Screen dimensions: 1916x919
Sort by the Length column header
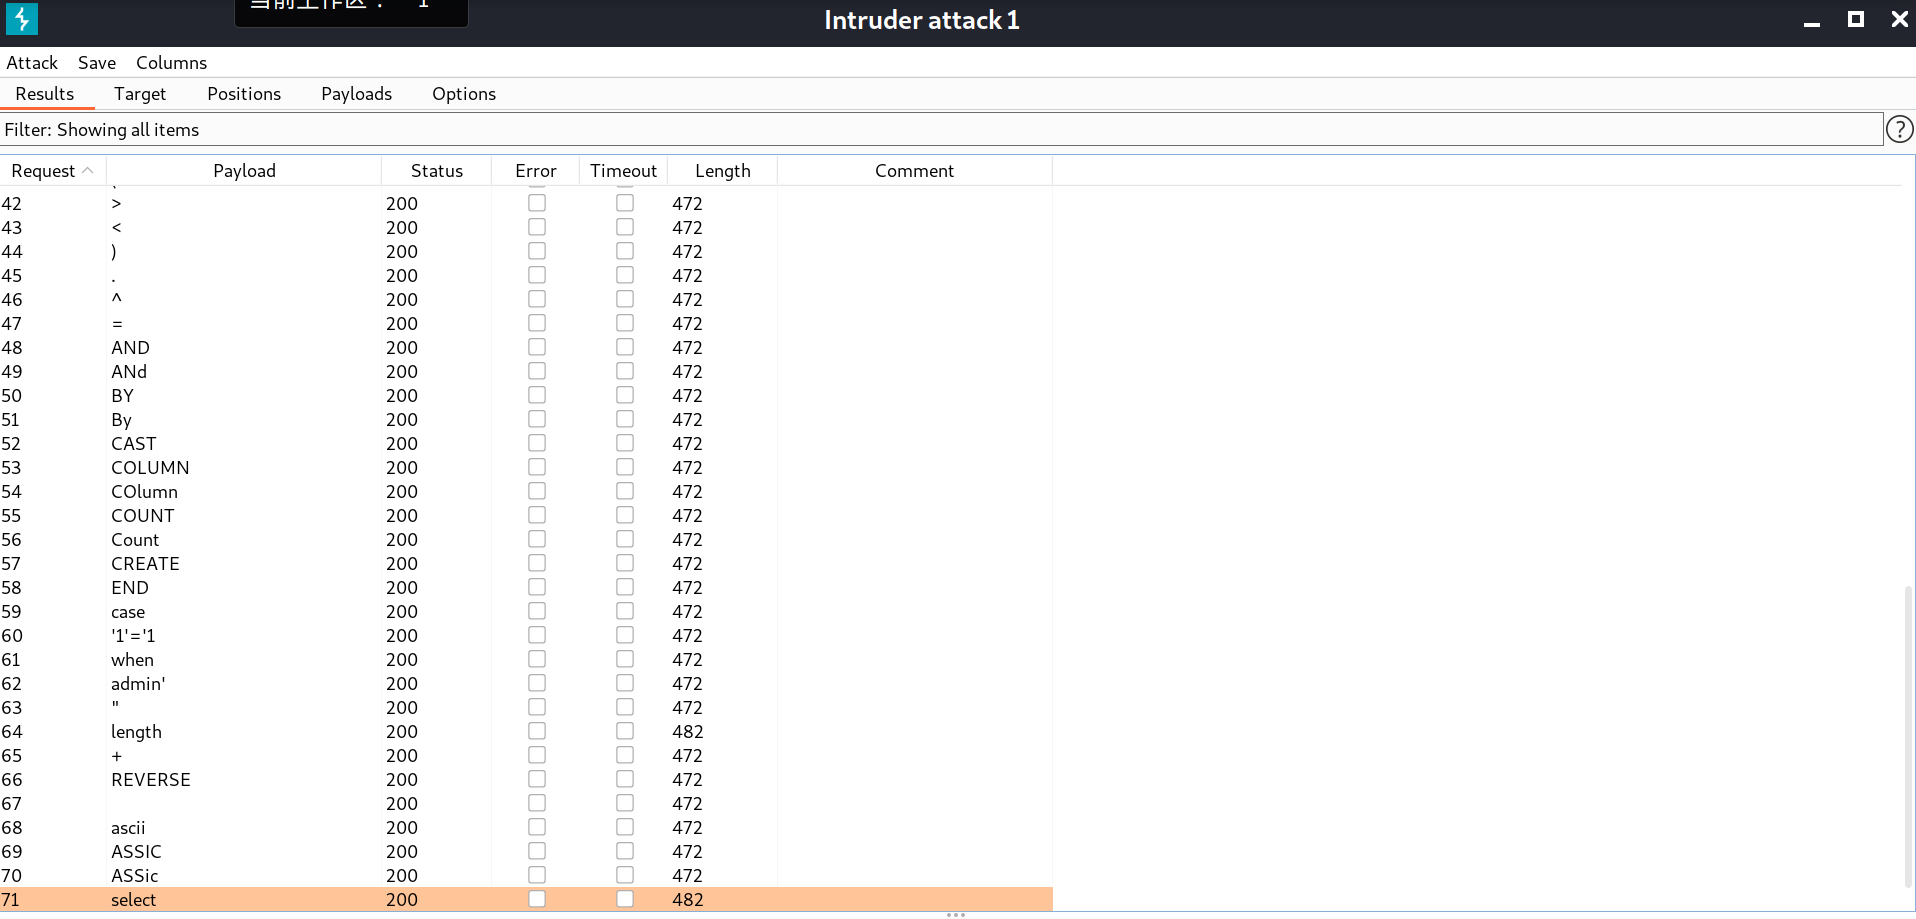pos(722,171)
